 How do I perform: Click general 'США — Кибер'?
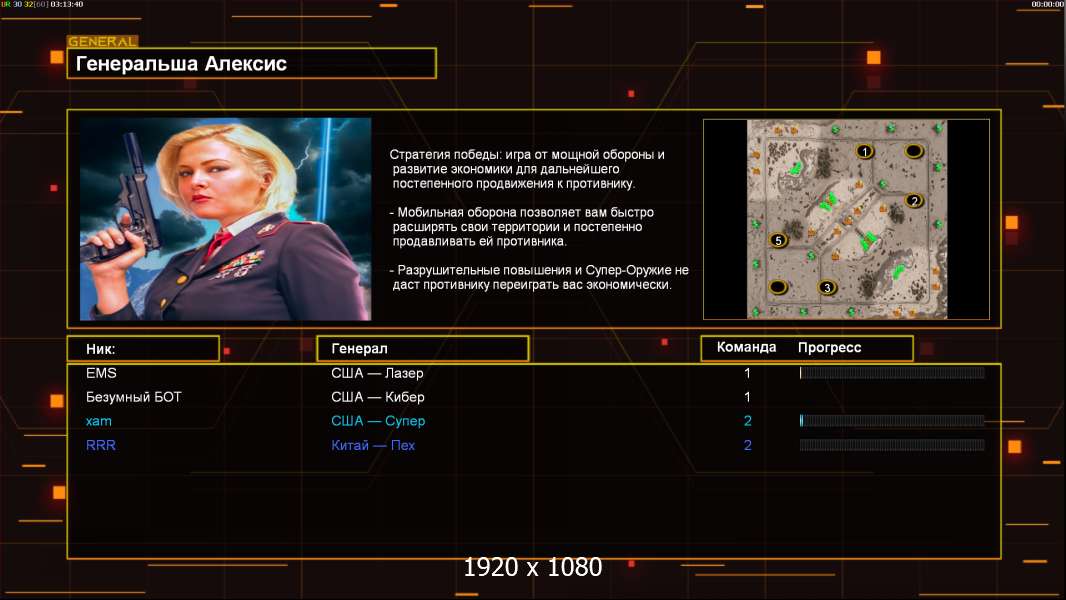[x=378, y=397]
